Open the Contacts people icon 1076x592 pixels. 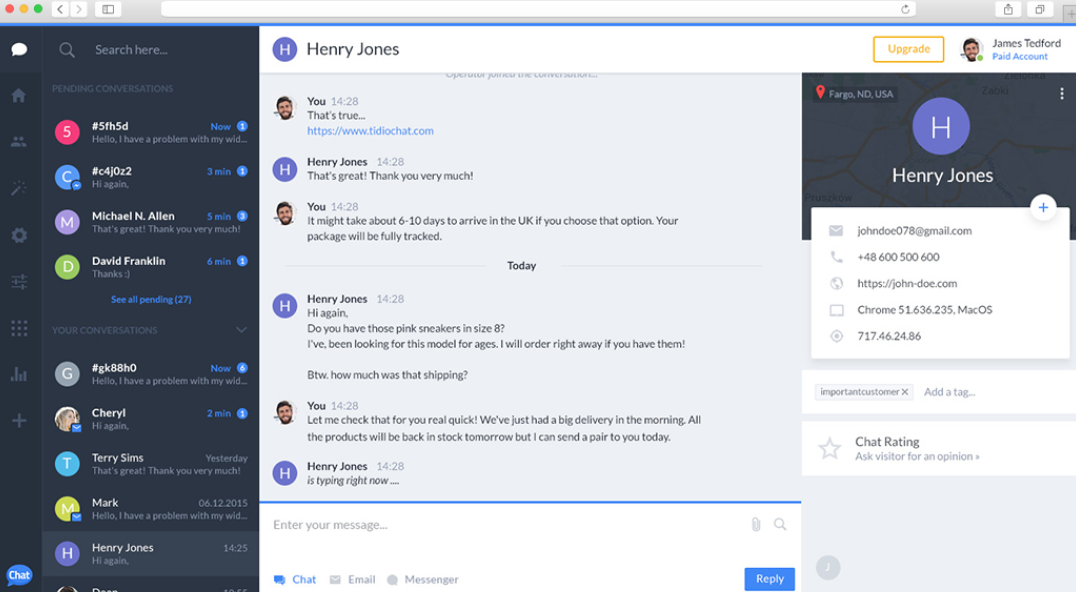pyautogui.click(x=18, y=141)
